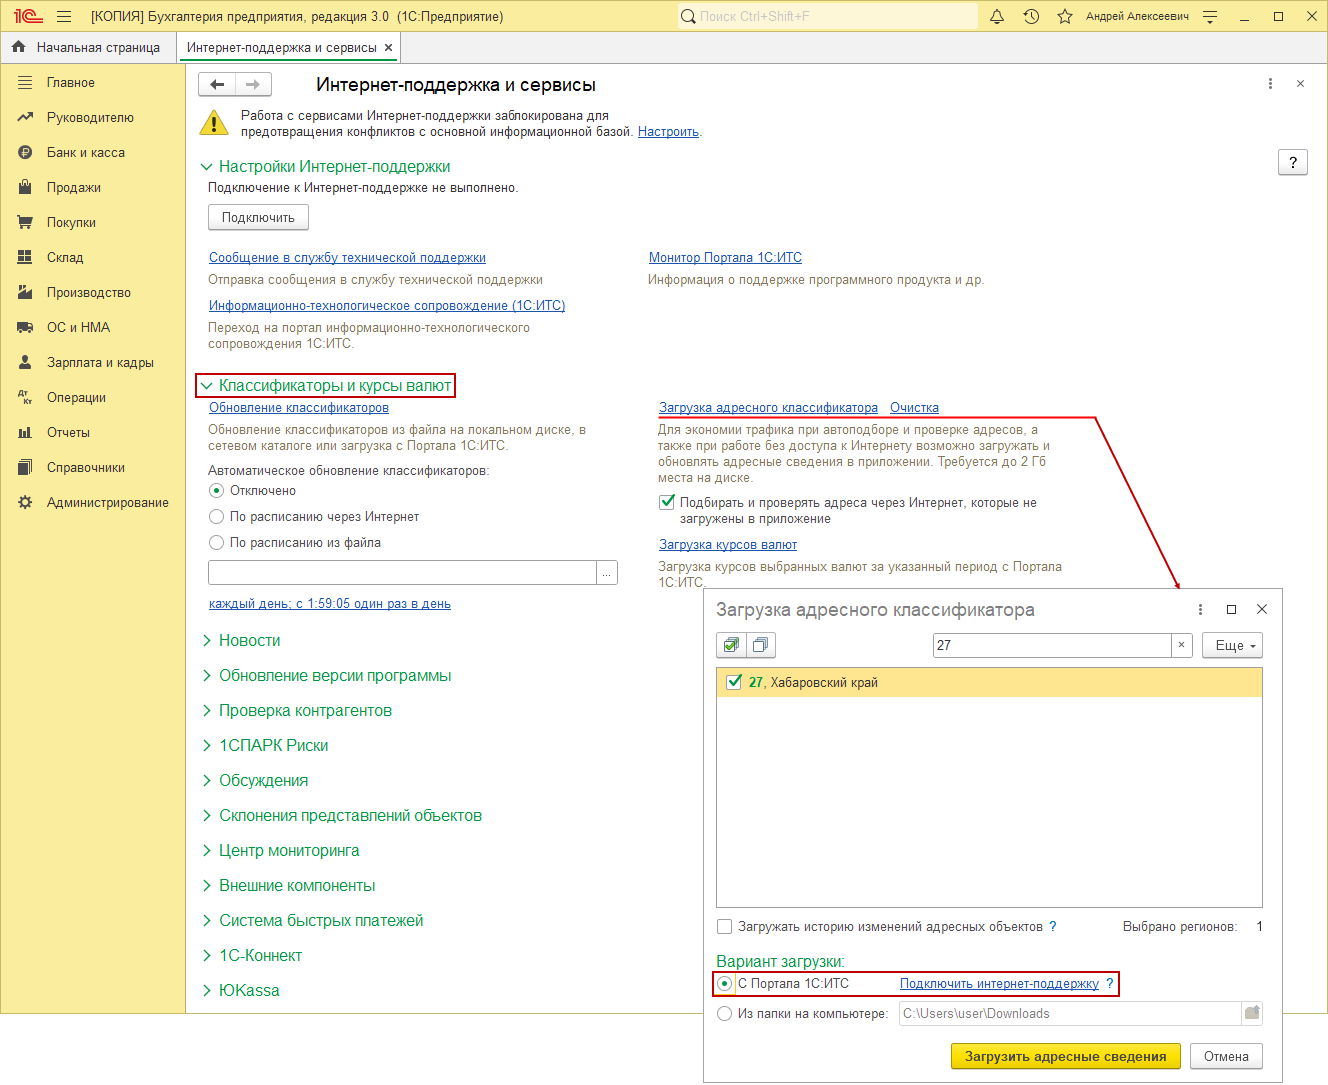Go forward with the right arrow button
Screen dimensions: 1328x1085
253,85
